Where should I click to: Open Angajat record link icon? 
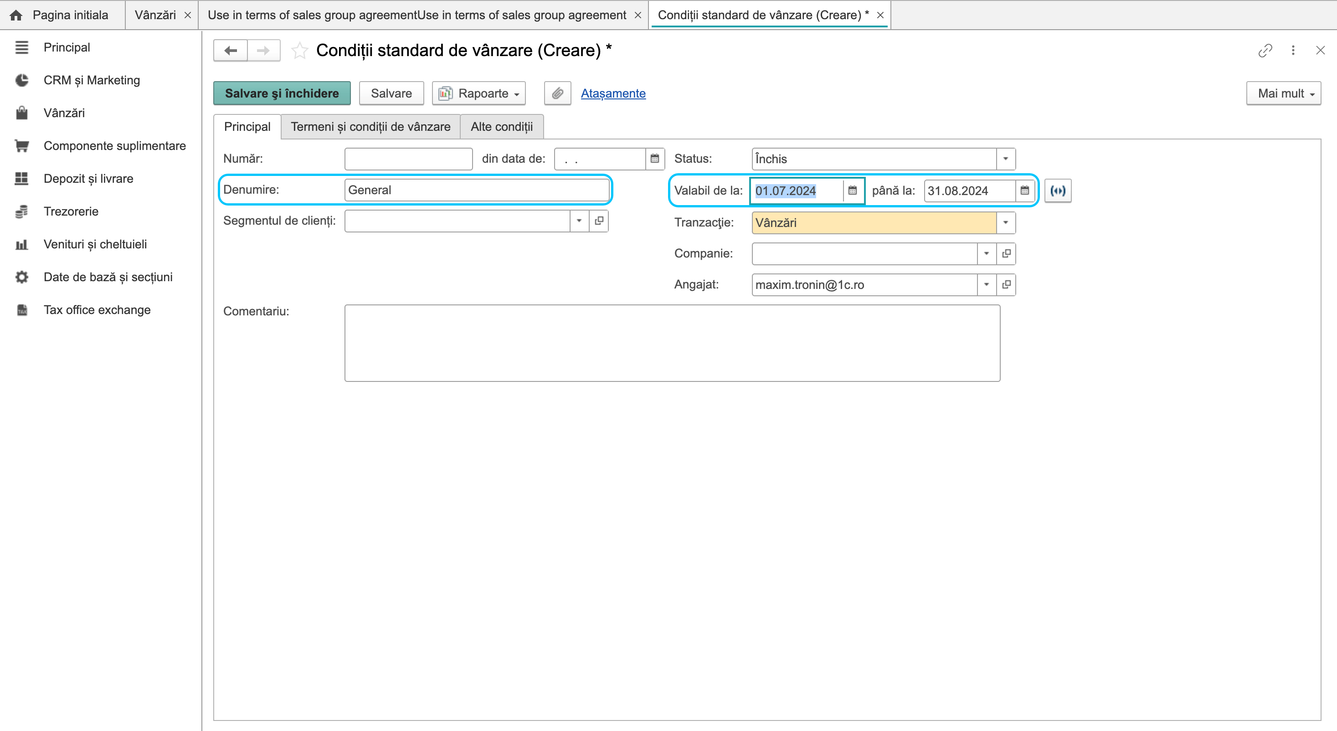tap(1007, 285)
